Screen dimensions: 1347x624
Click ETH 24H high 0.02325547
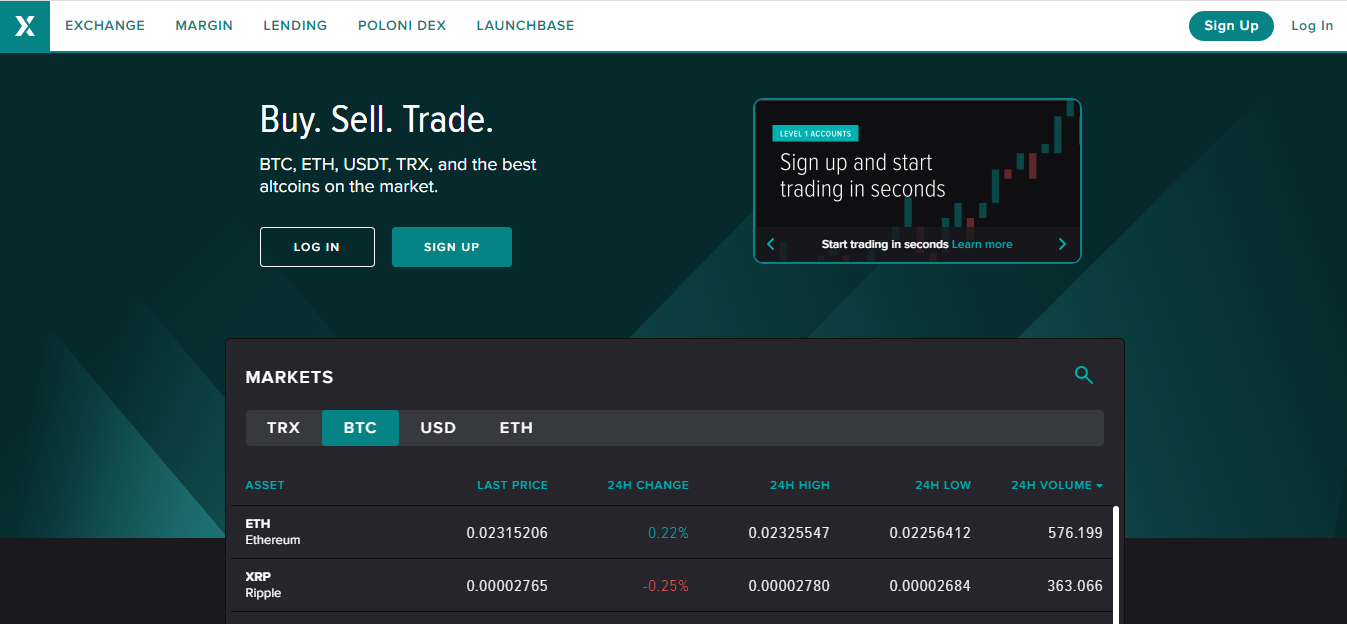[x=789, y=533]
